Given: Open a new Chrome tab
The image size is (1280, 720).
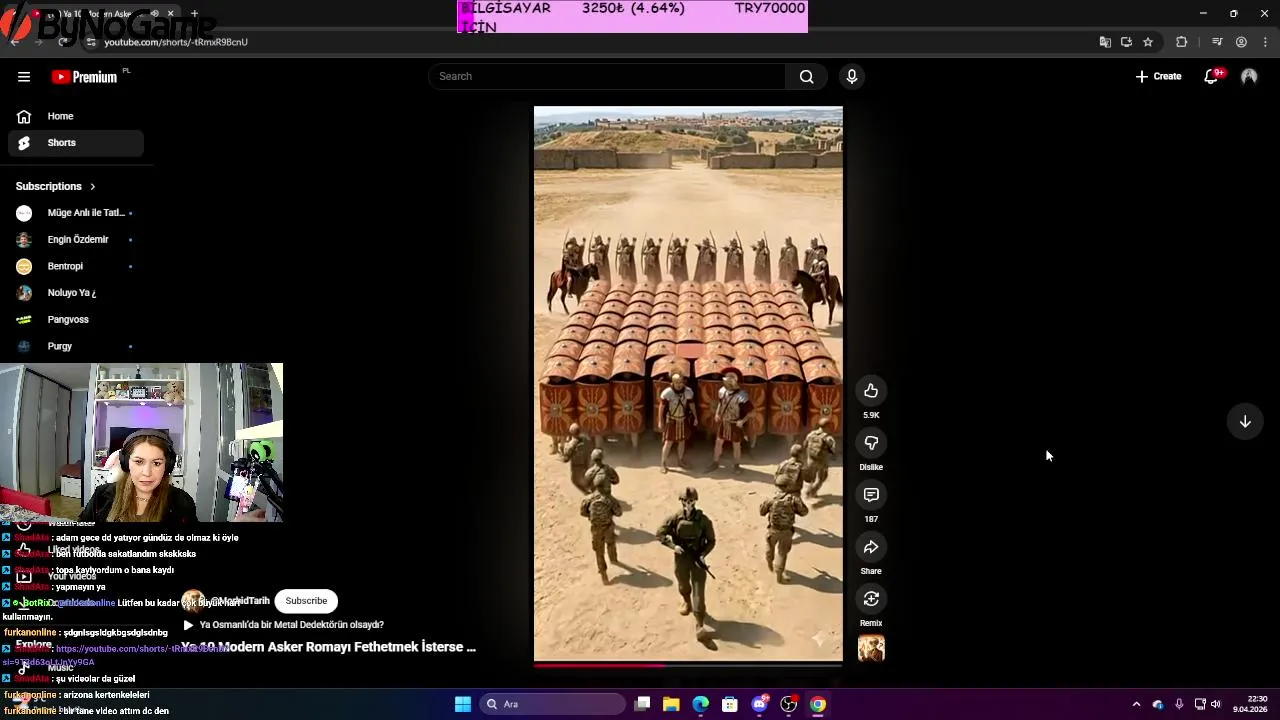Looking at the screenshot, I should click(194, 14).
